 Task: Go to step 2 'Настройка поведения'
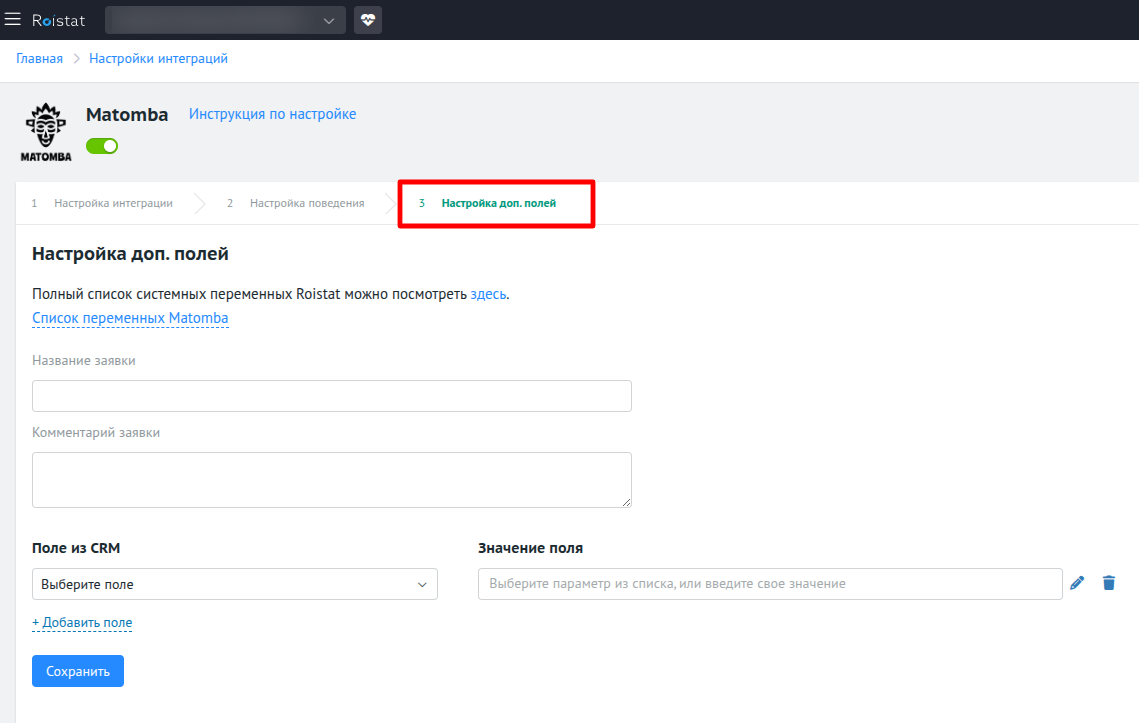306,203
